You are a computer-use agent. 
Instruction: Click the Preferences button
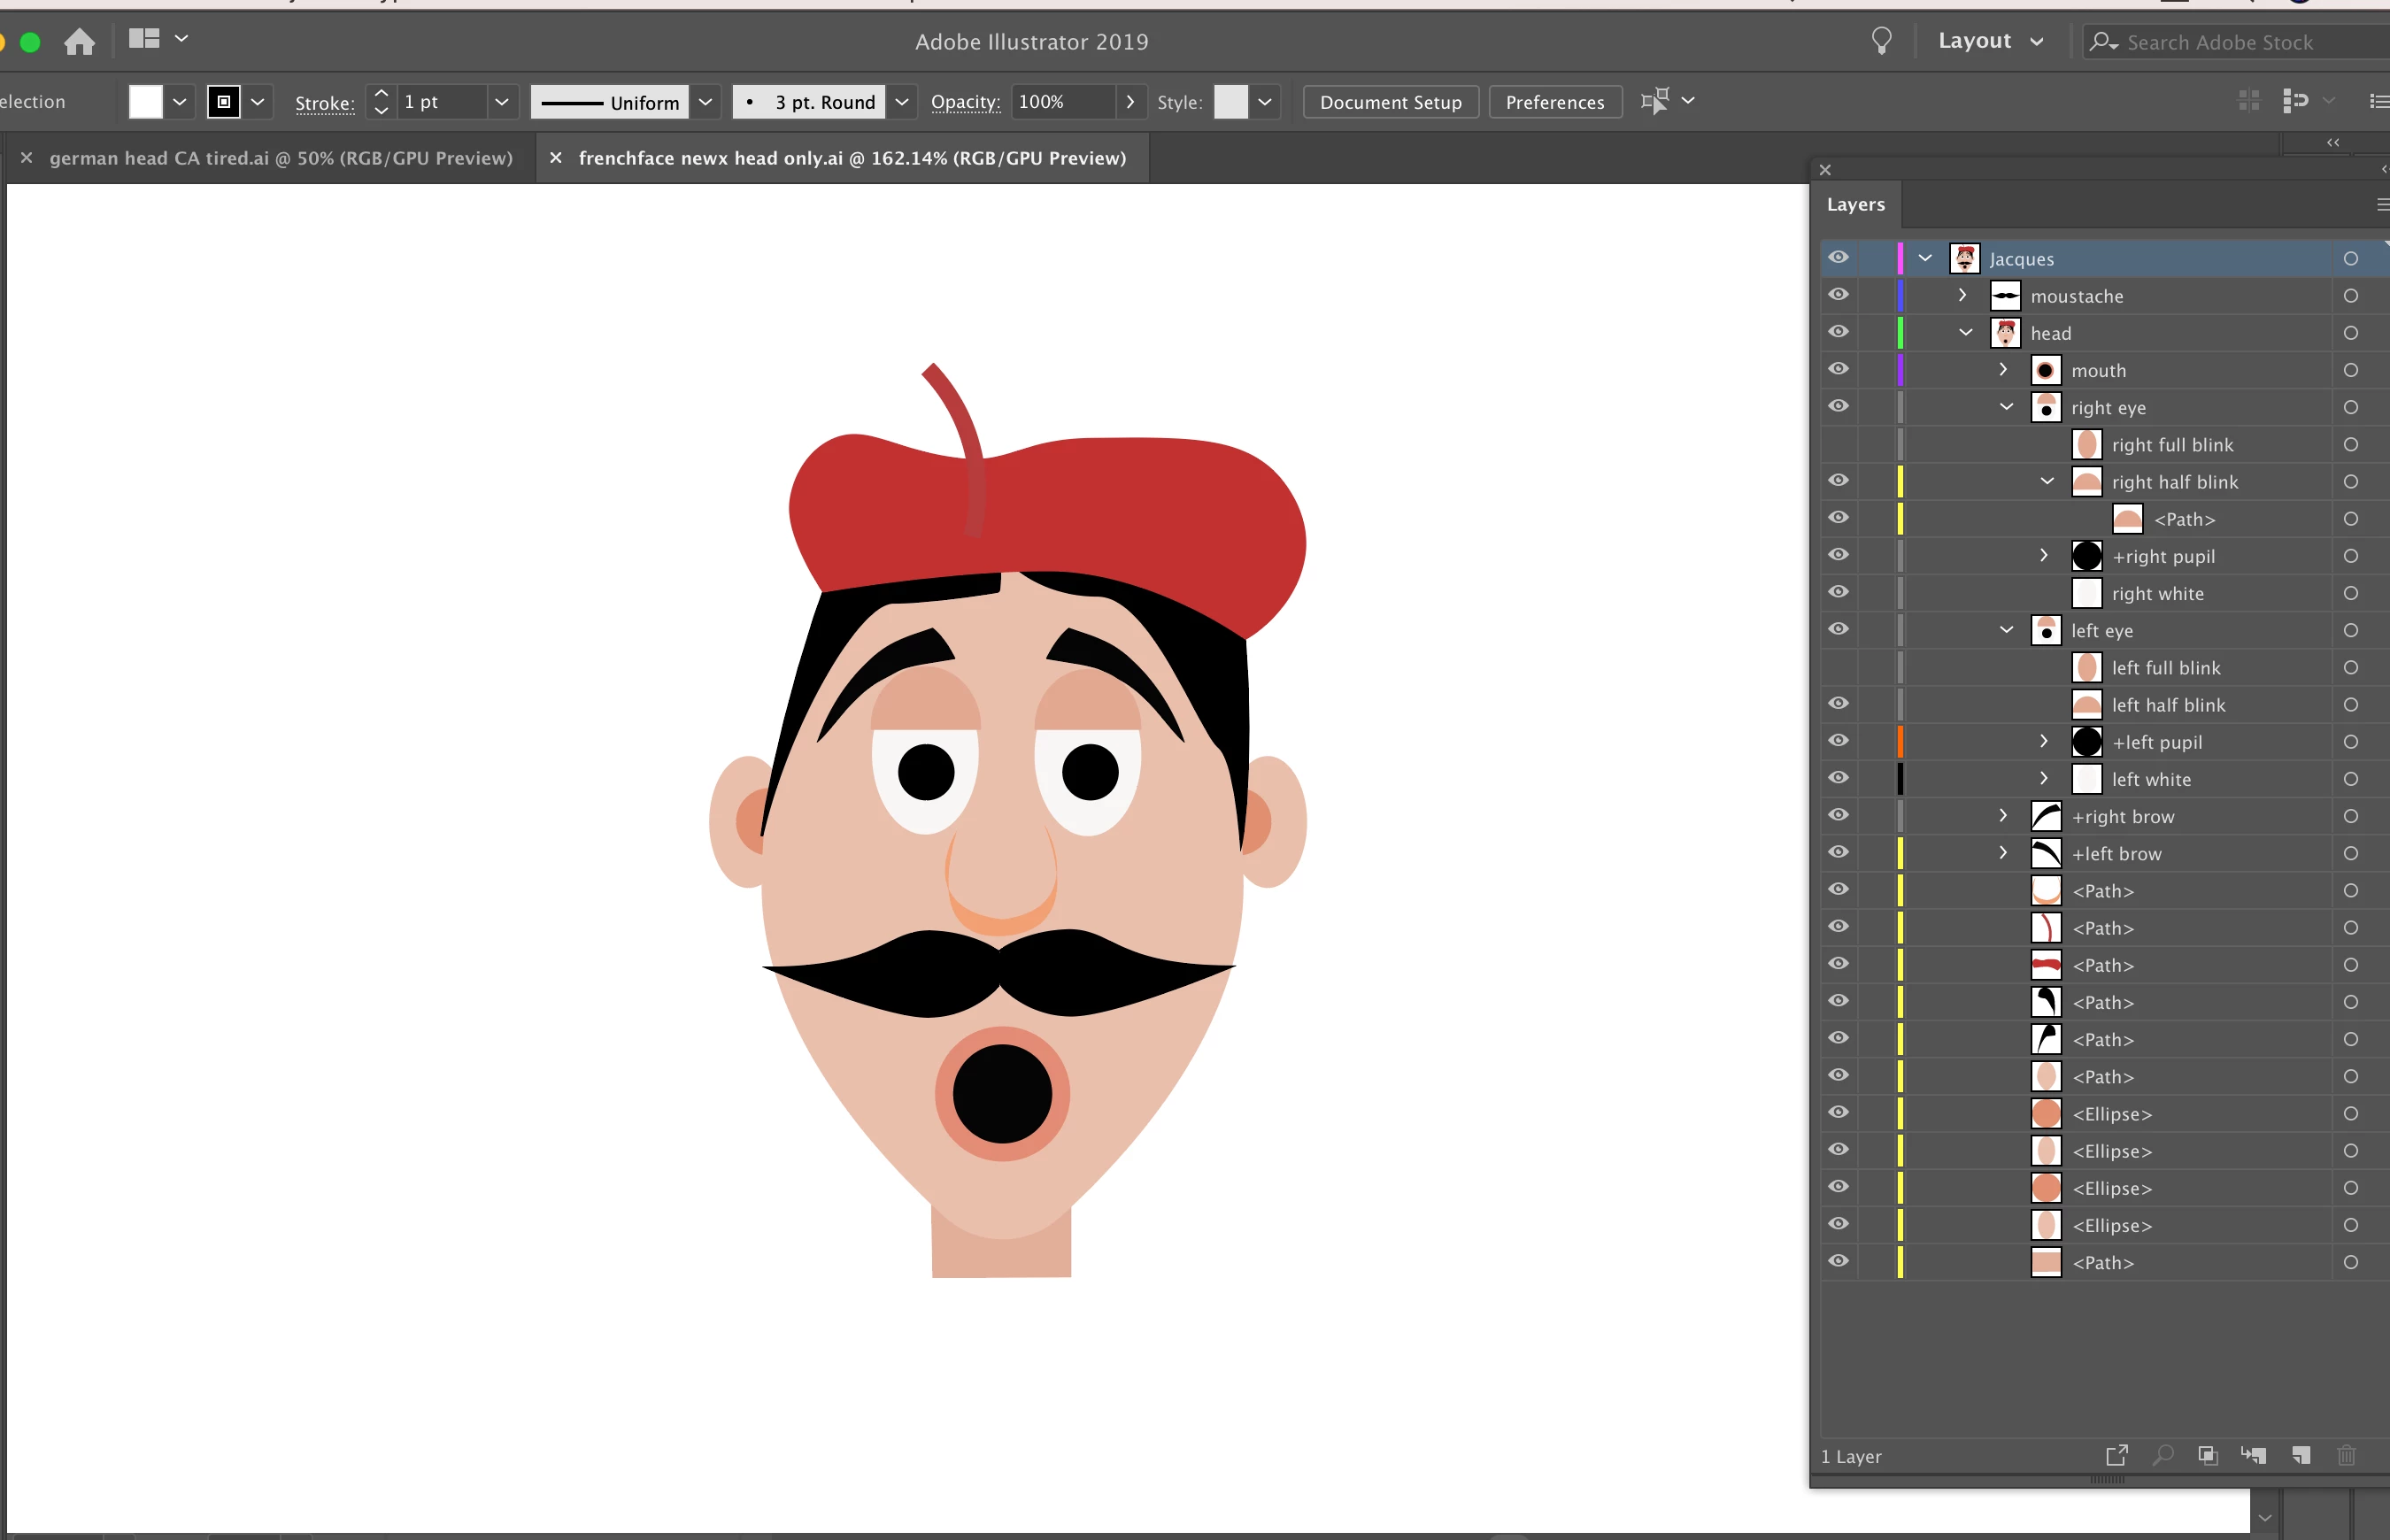point(1554,102)
